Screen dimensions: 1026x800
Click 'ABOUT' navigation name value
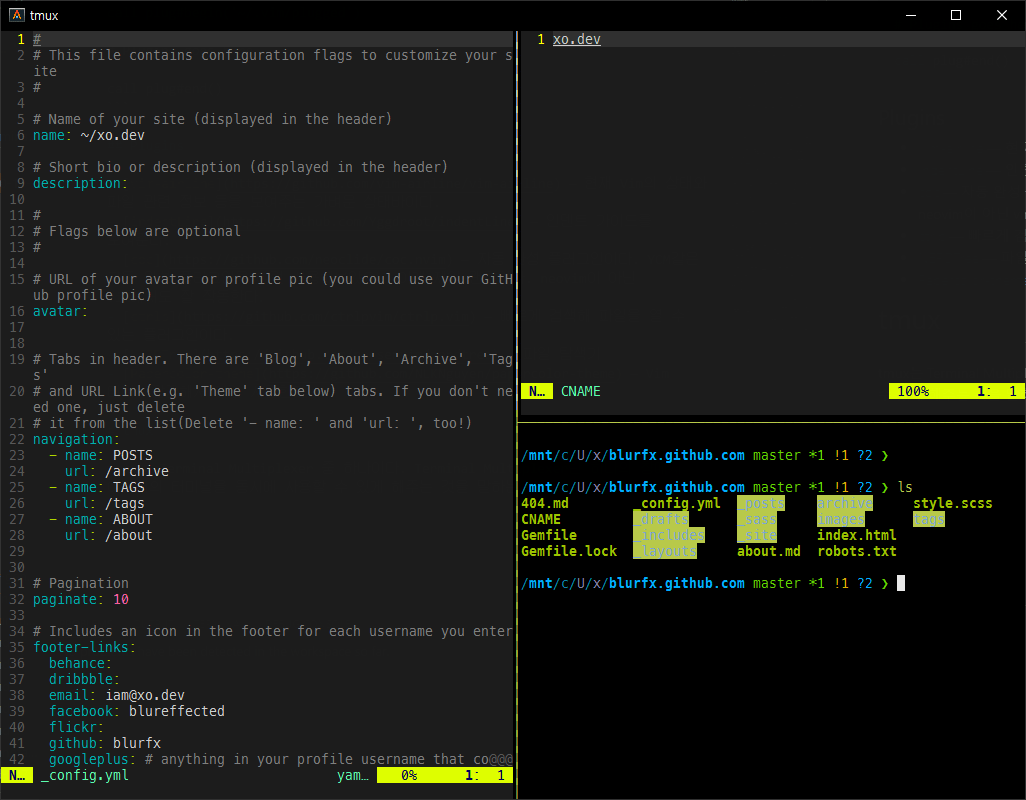[x=133, y=519]
